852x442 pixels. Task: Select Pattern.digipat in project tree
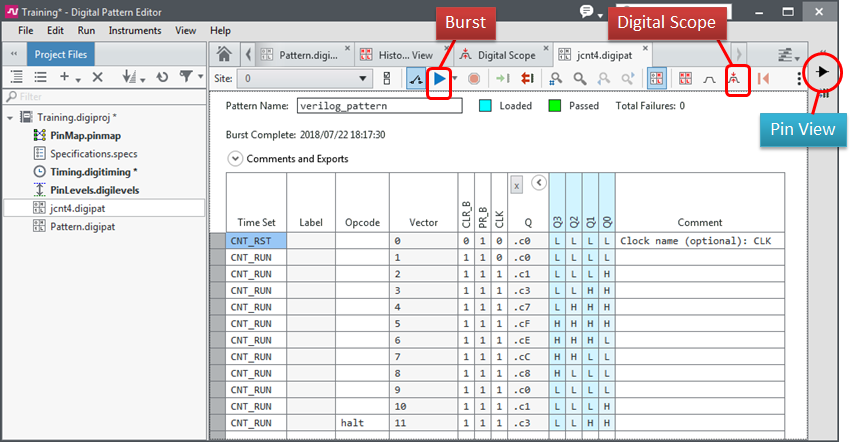coord(83,227)
